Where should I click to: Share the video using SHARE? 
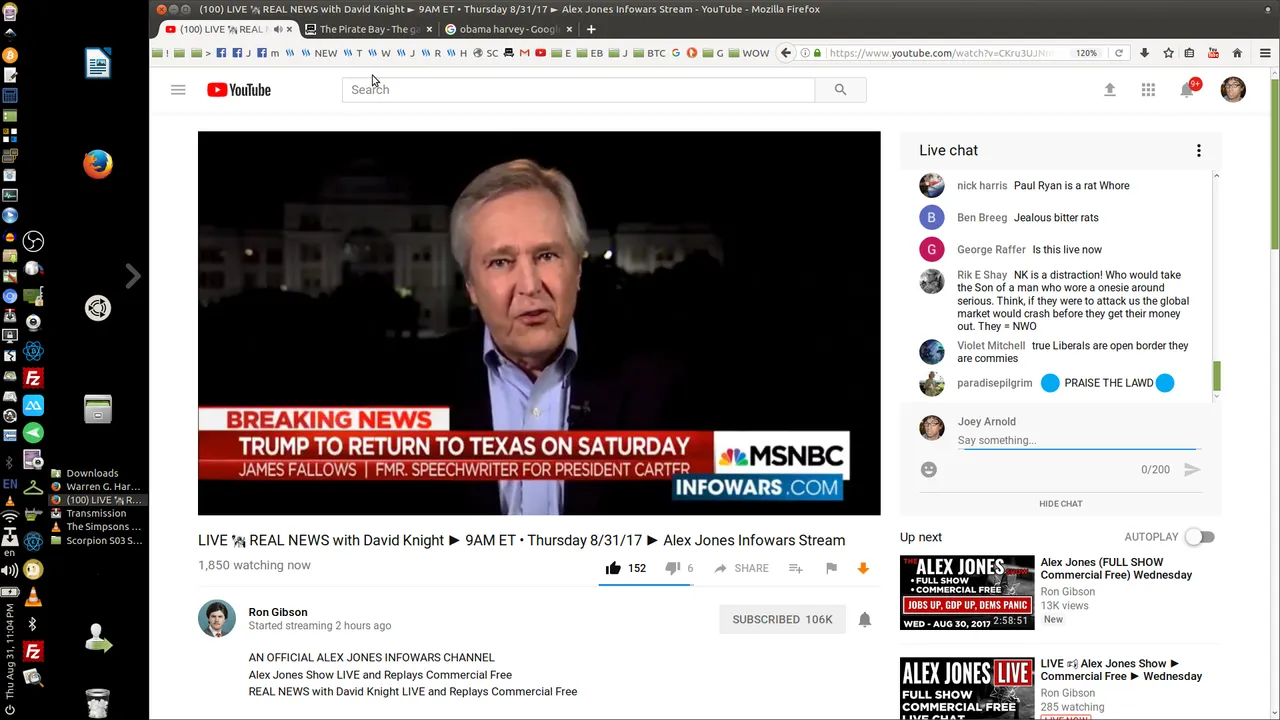(741, 568)
